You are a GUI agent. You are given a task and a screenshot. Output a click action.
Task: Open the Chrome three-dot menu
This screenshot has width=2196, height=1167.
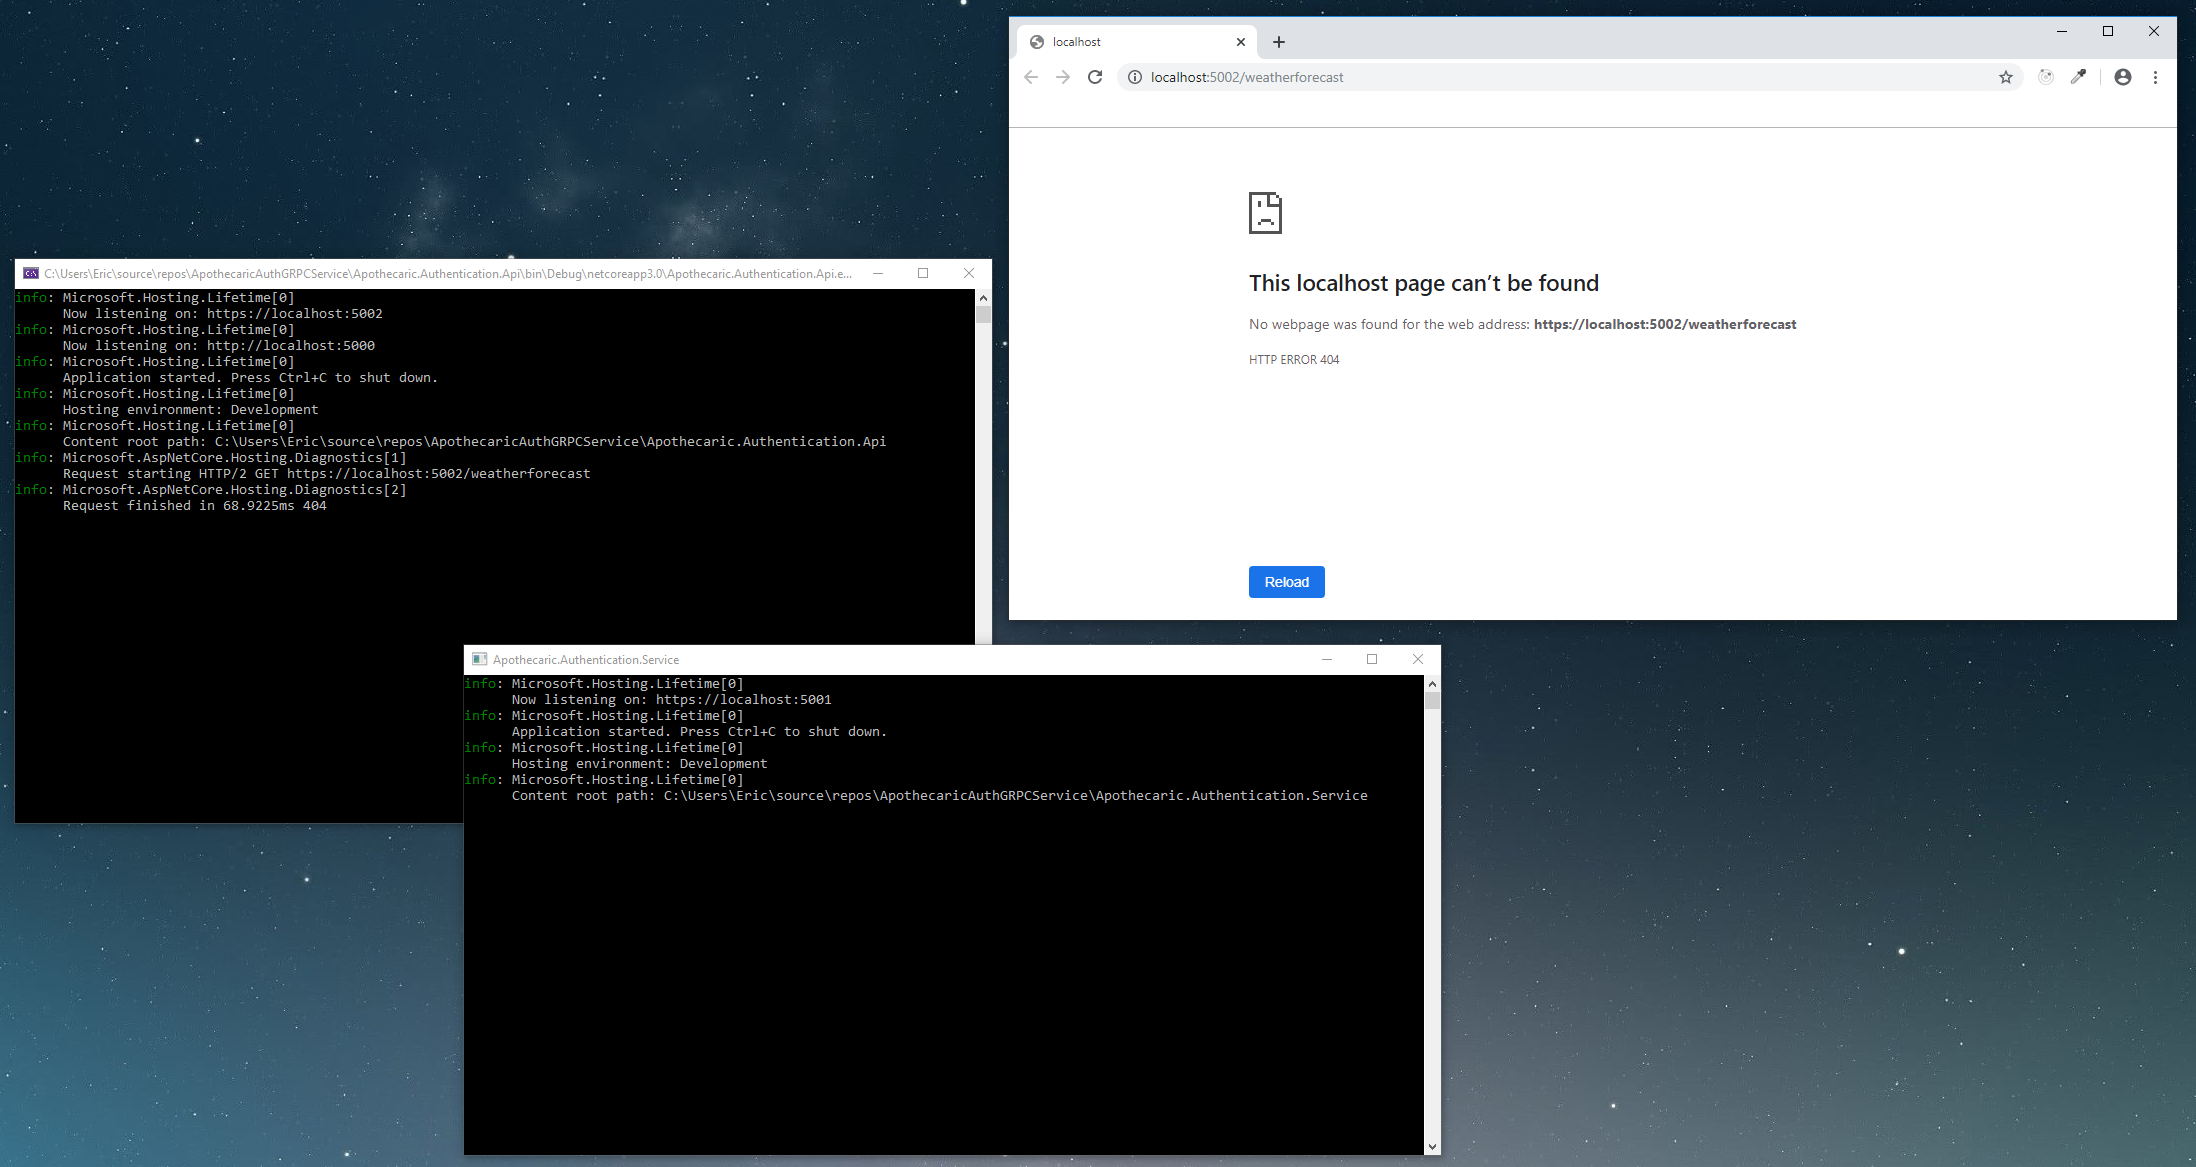pyautogui.click(x=2156, y=77)
